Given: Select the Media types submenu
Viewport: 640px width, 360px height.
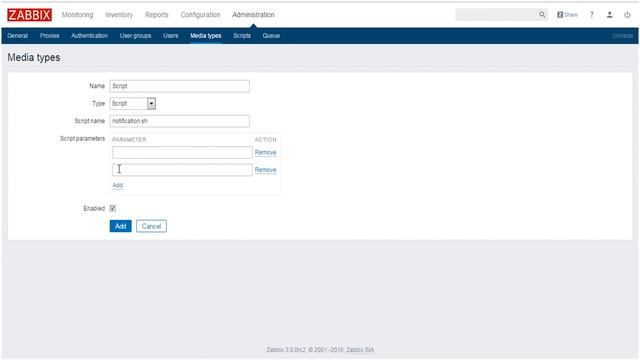Looking at the screenshot, I should click(206, 36).
